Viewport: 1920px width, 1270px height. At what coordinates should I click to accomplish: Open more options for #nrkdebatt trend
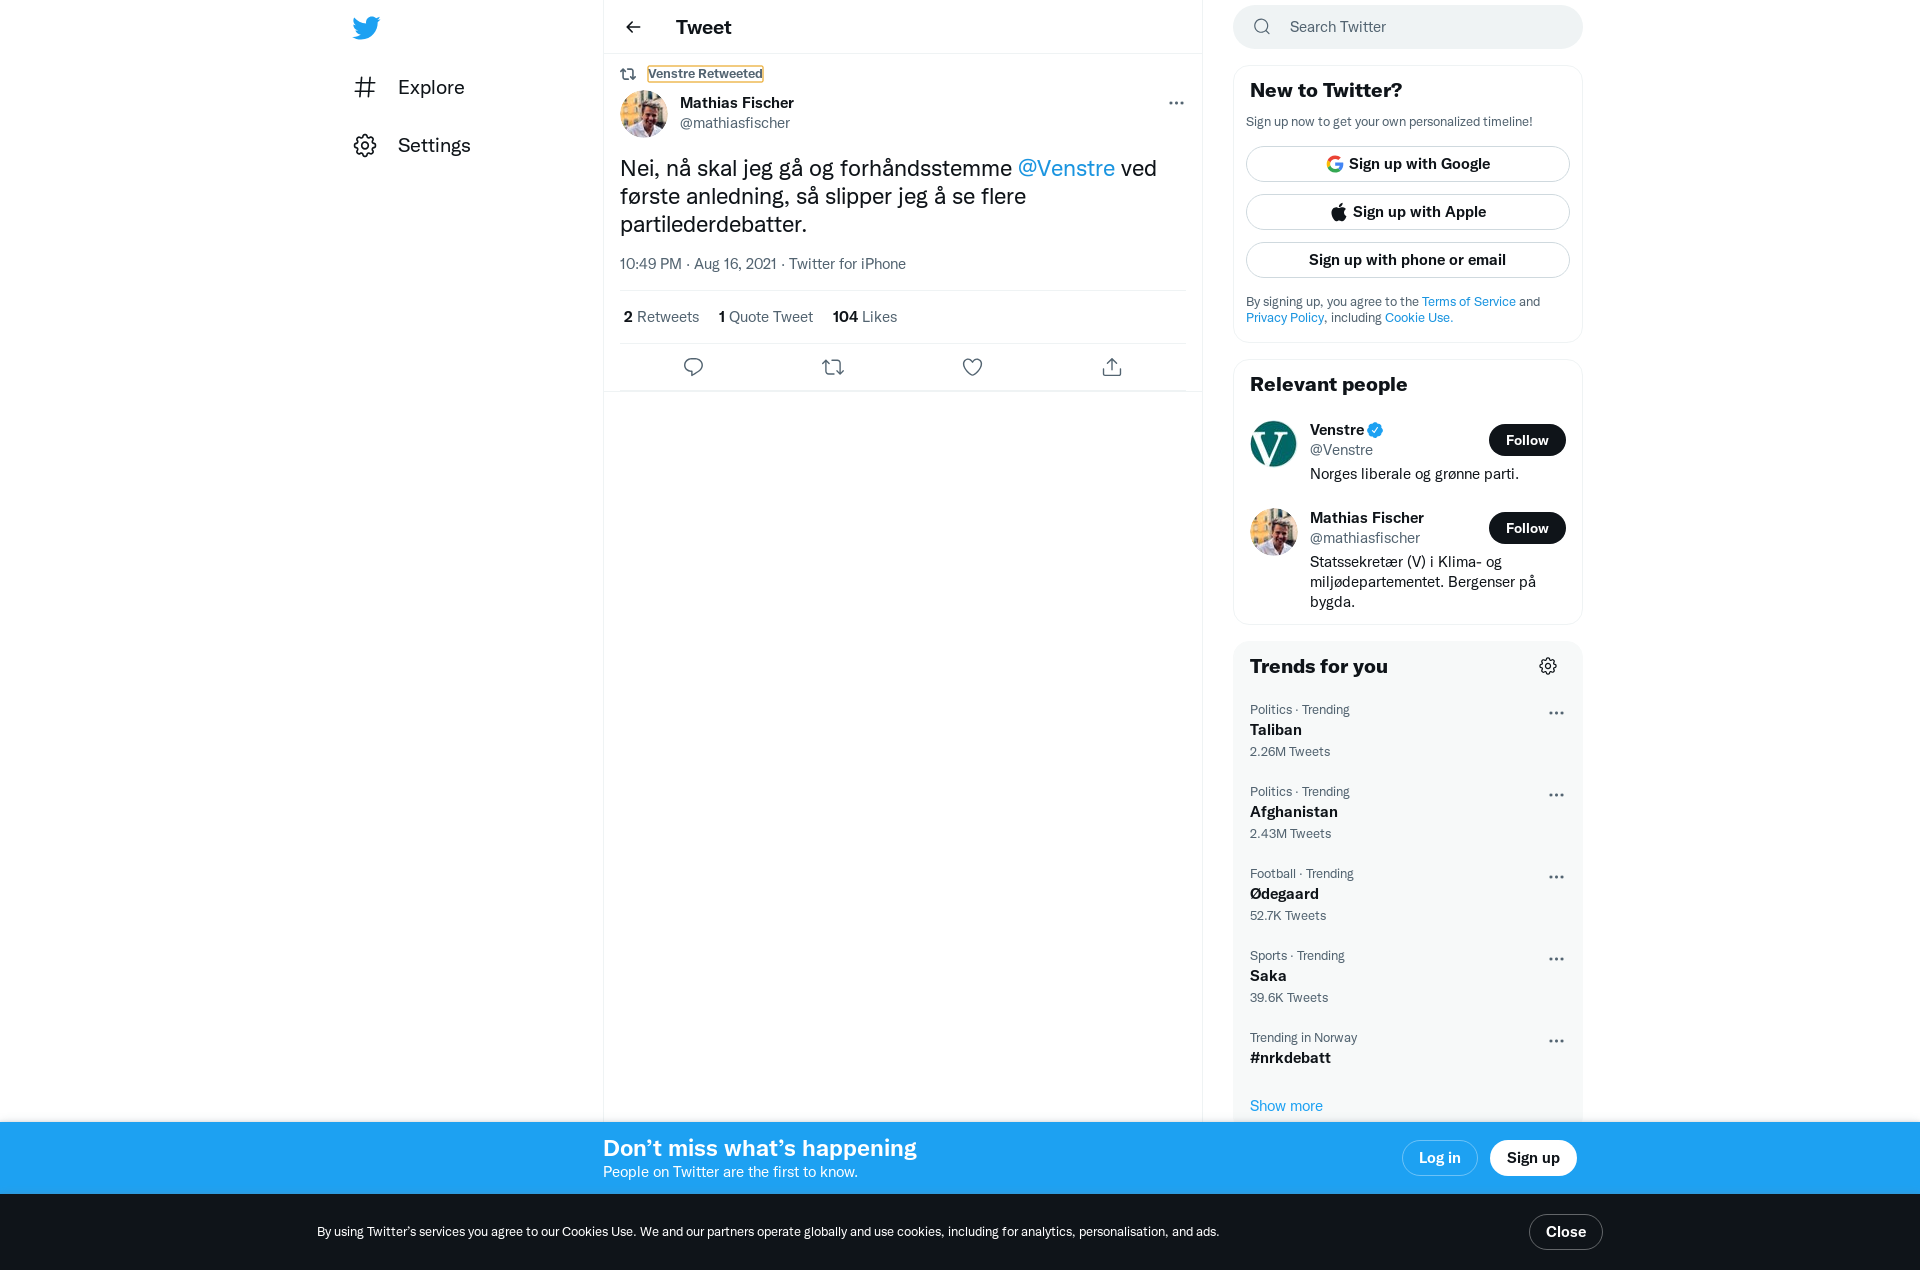(x=1556, y=1041)
